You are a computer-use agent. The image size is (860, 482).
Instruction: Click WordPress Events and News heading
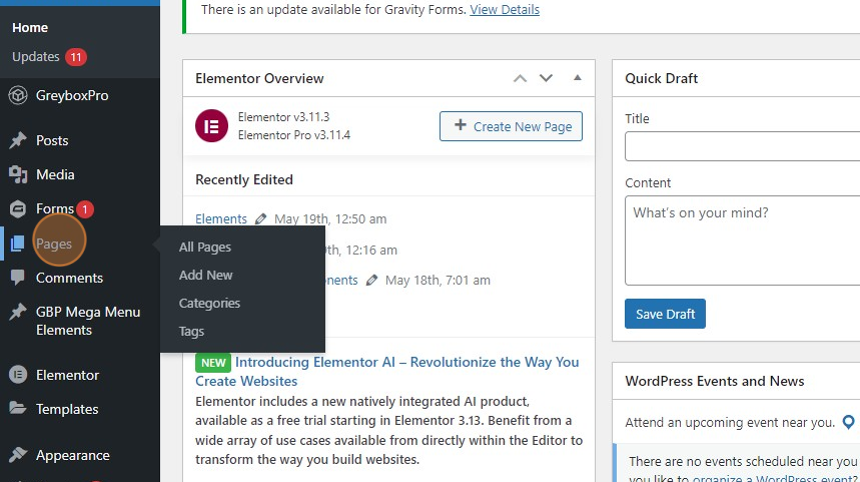714,381
